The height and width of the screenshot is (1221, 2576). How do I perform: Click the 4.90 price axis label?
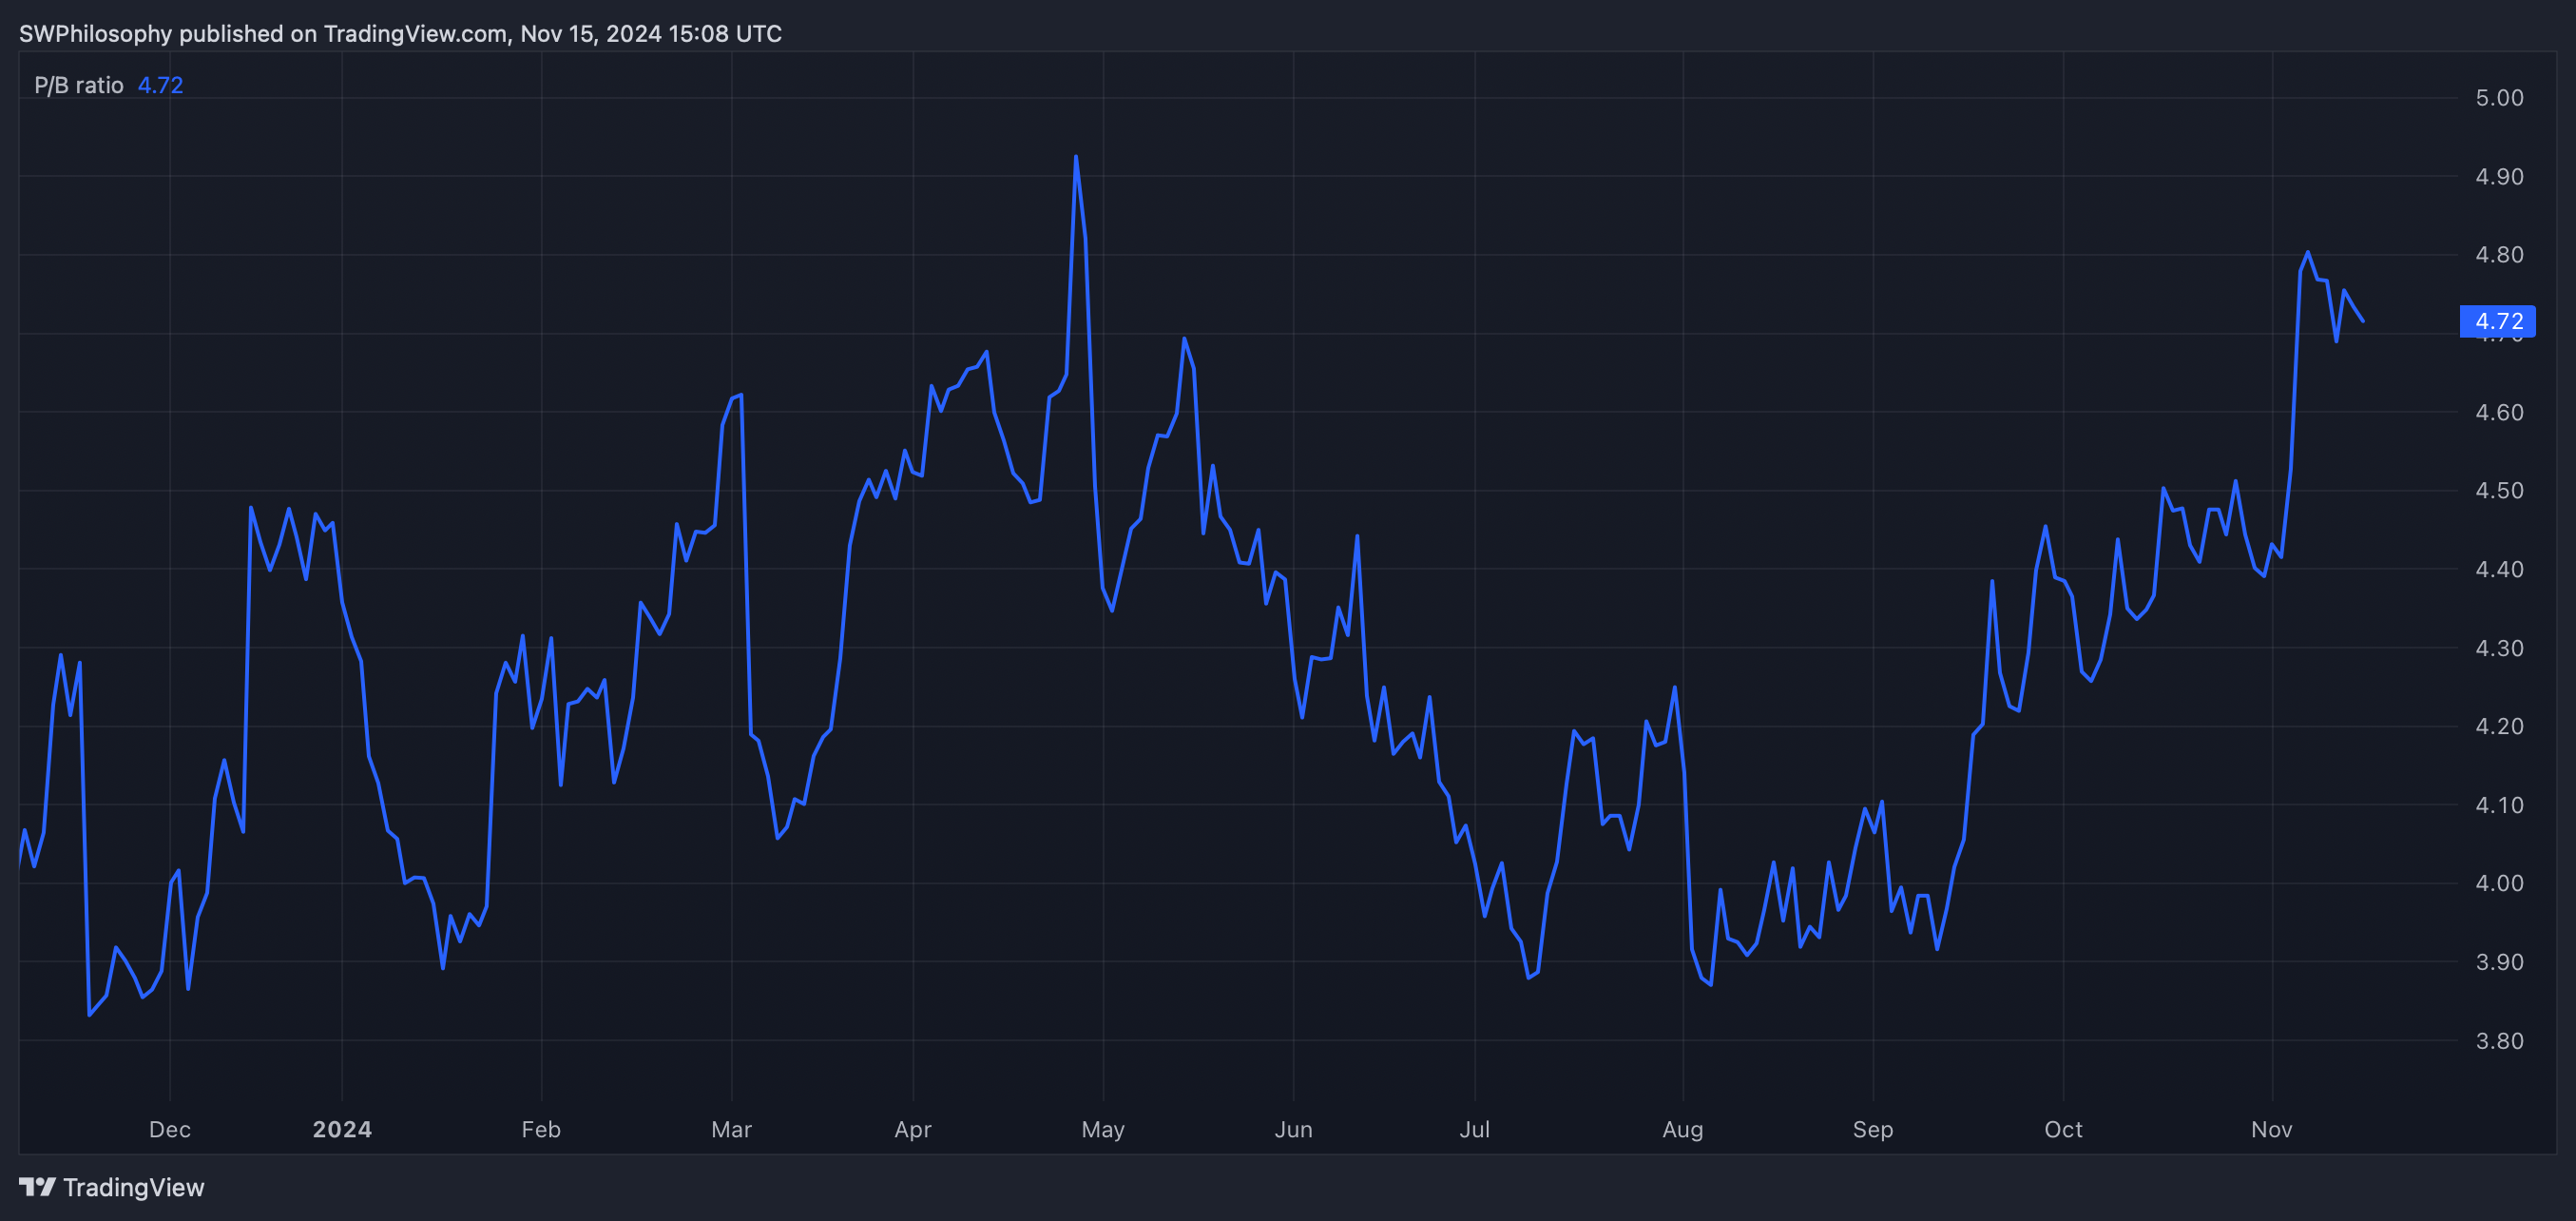pyautogui.click(x=2499, y=177)
